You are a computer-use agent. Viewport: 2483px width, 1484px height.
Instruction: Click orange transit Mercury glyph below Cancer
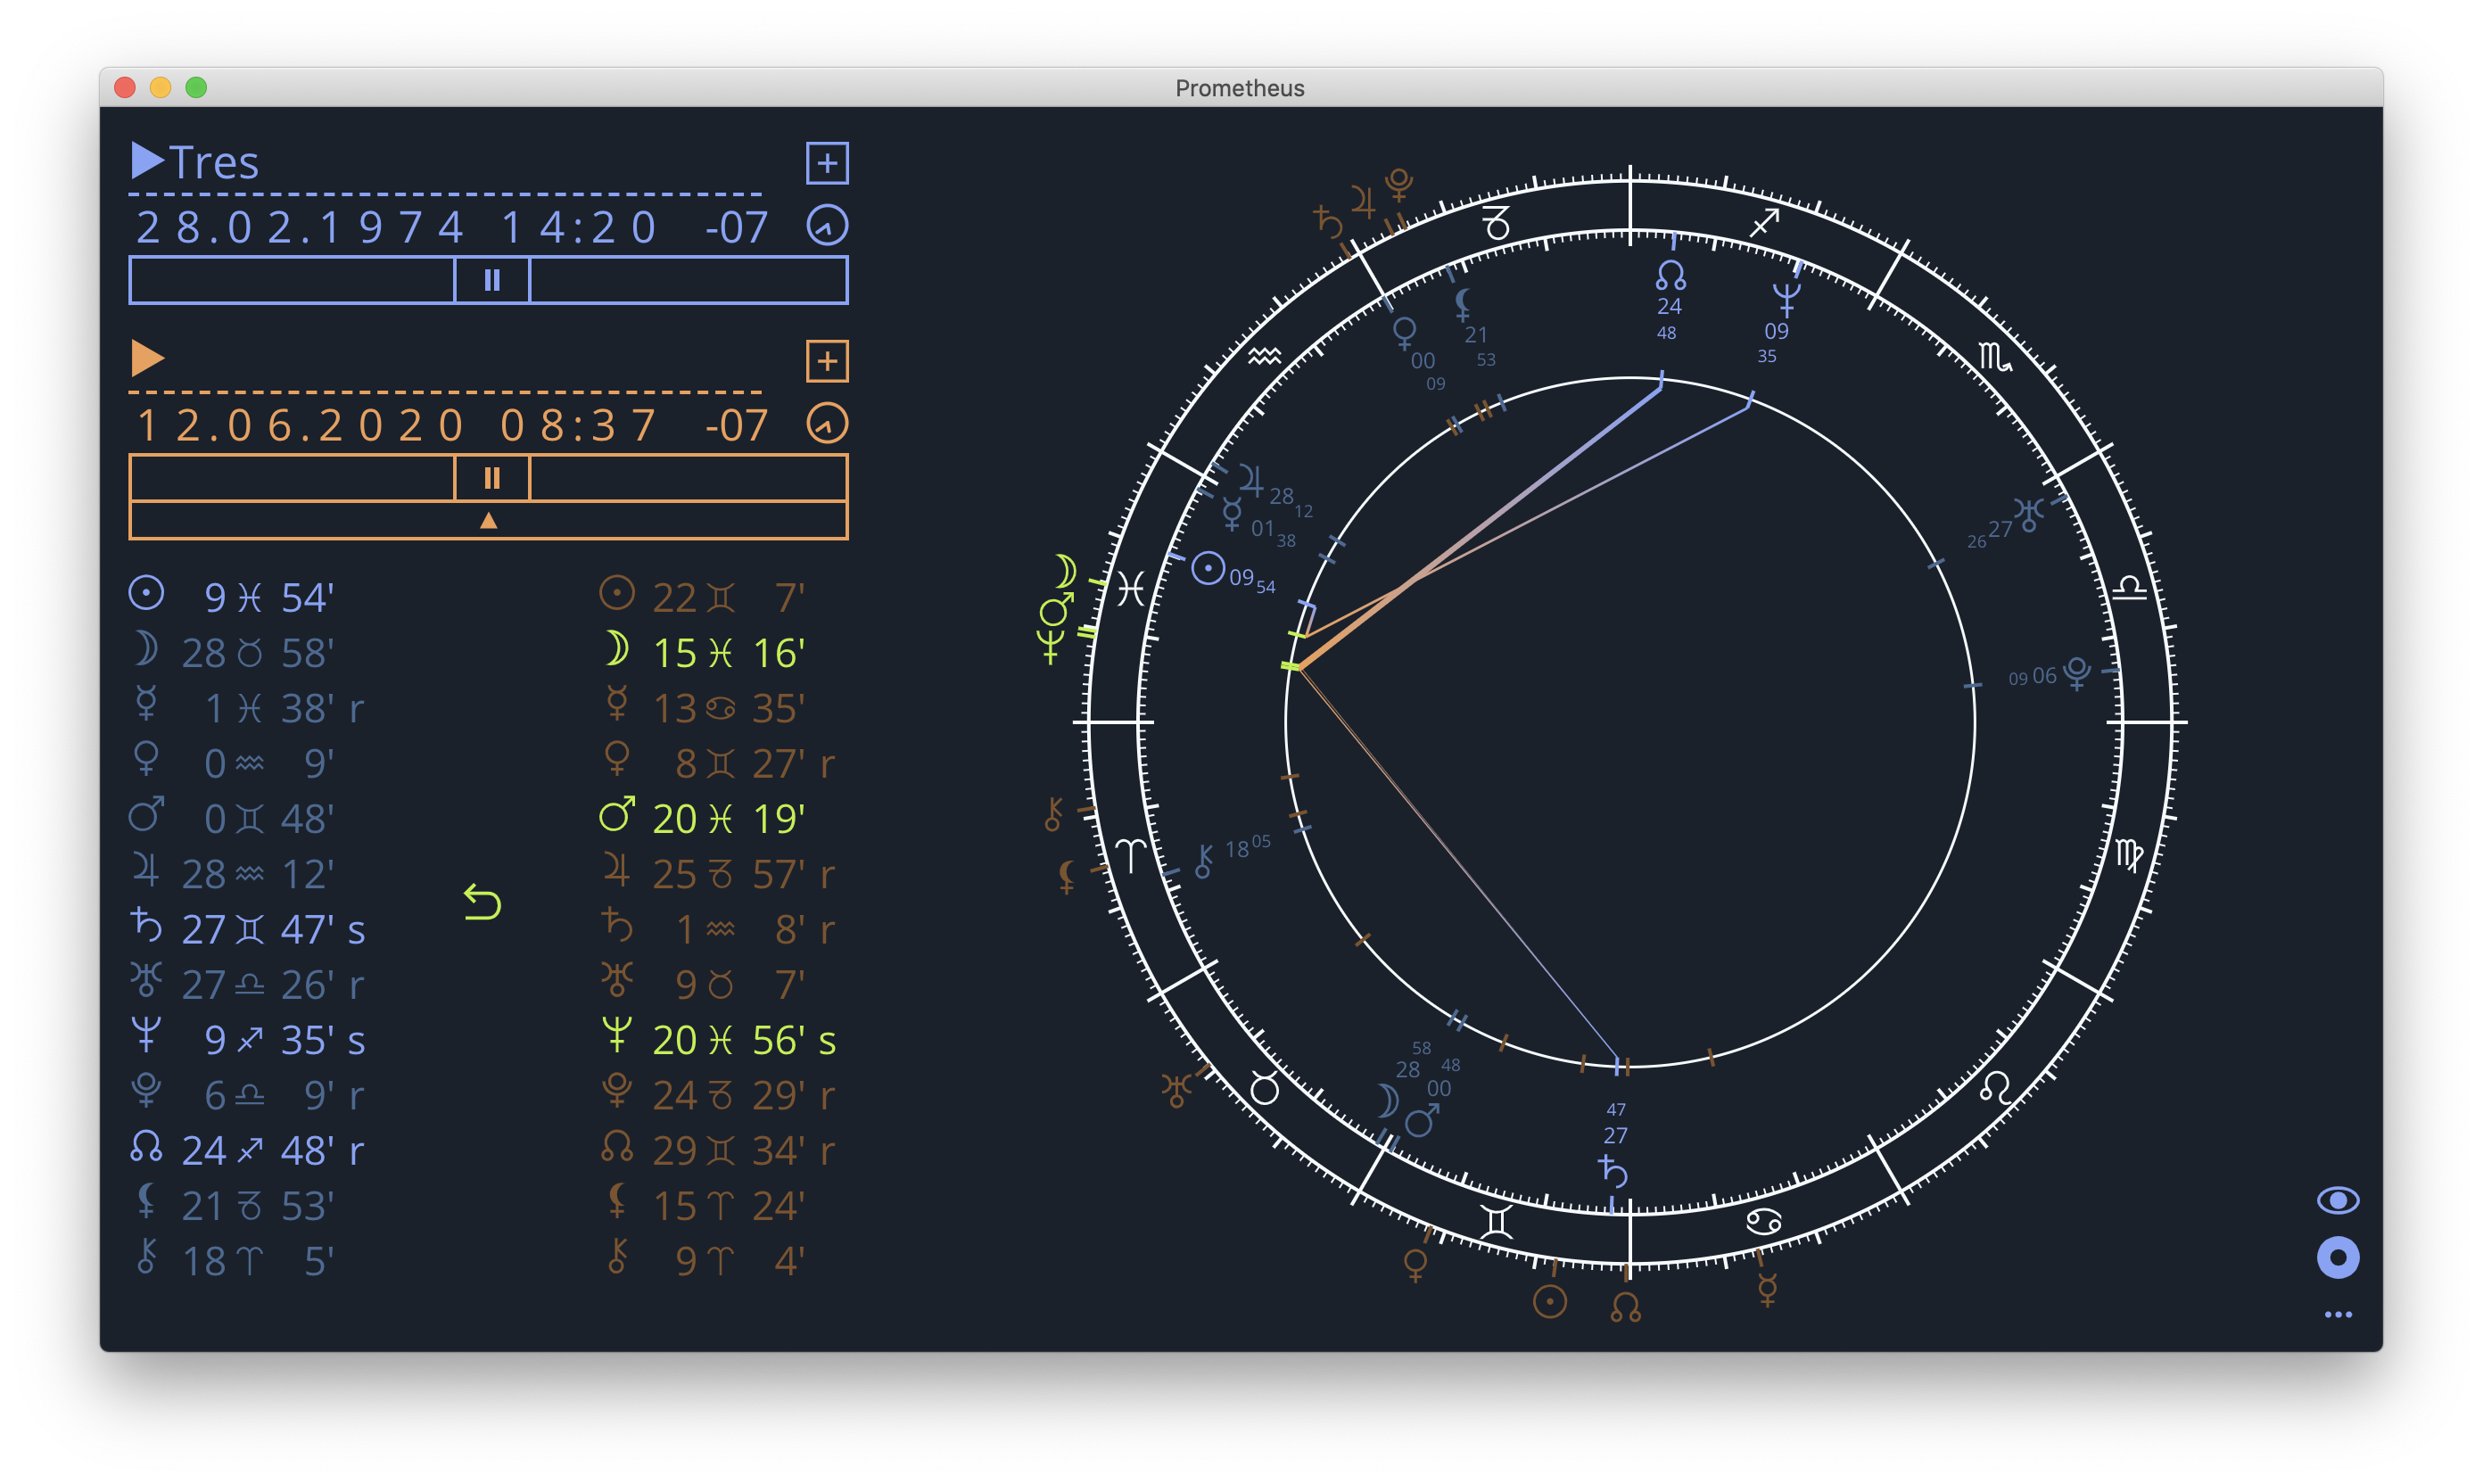pos(1767,1290)
